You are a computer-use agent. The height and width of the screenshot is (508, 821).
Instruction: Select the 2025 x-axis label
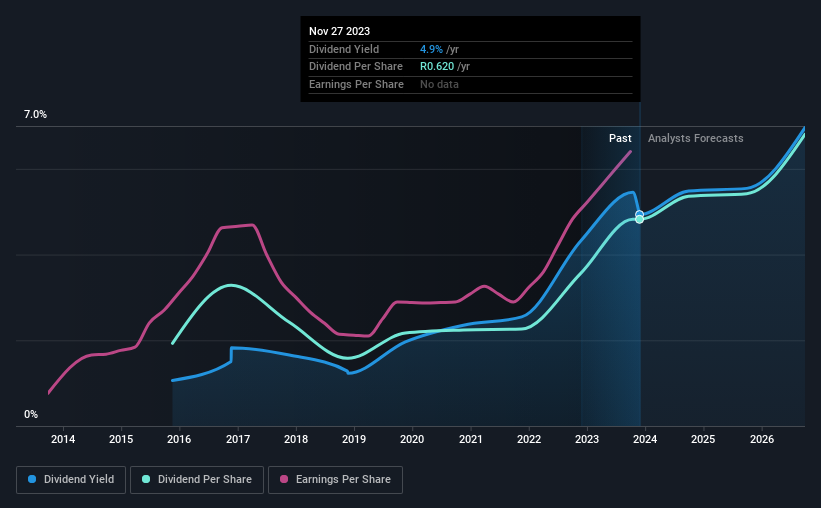tap(703, 439)
